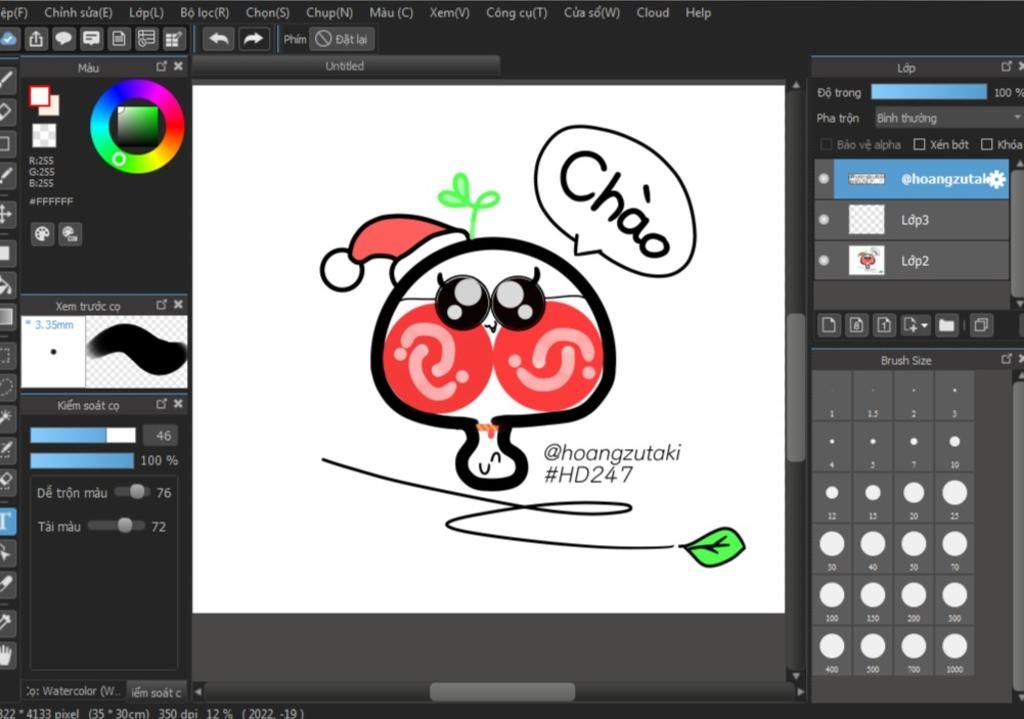
Task: Select the transparent color swatch
Action: click(44, 136)
